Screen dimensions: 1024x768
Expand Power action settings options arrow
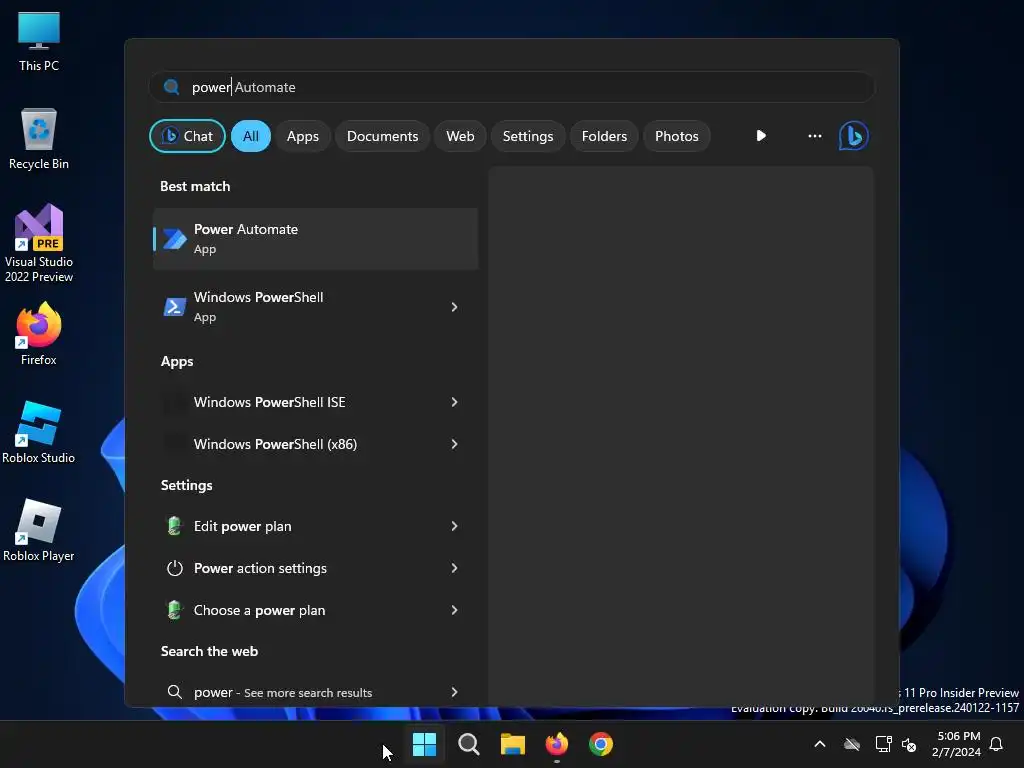pos(455,568)
